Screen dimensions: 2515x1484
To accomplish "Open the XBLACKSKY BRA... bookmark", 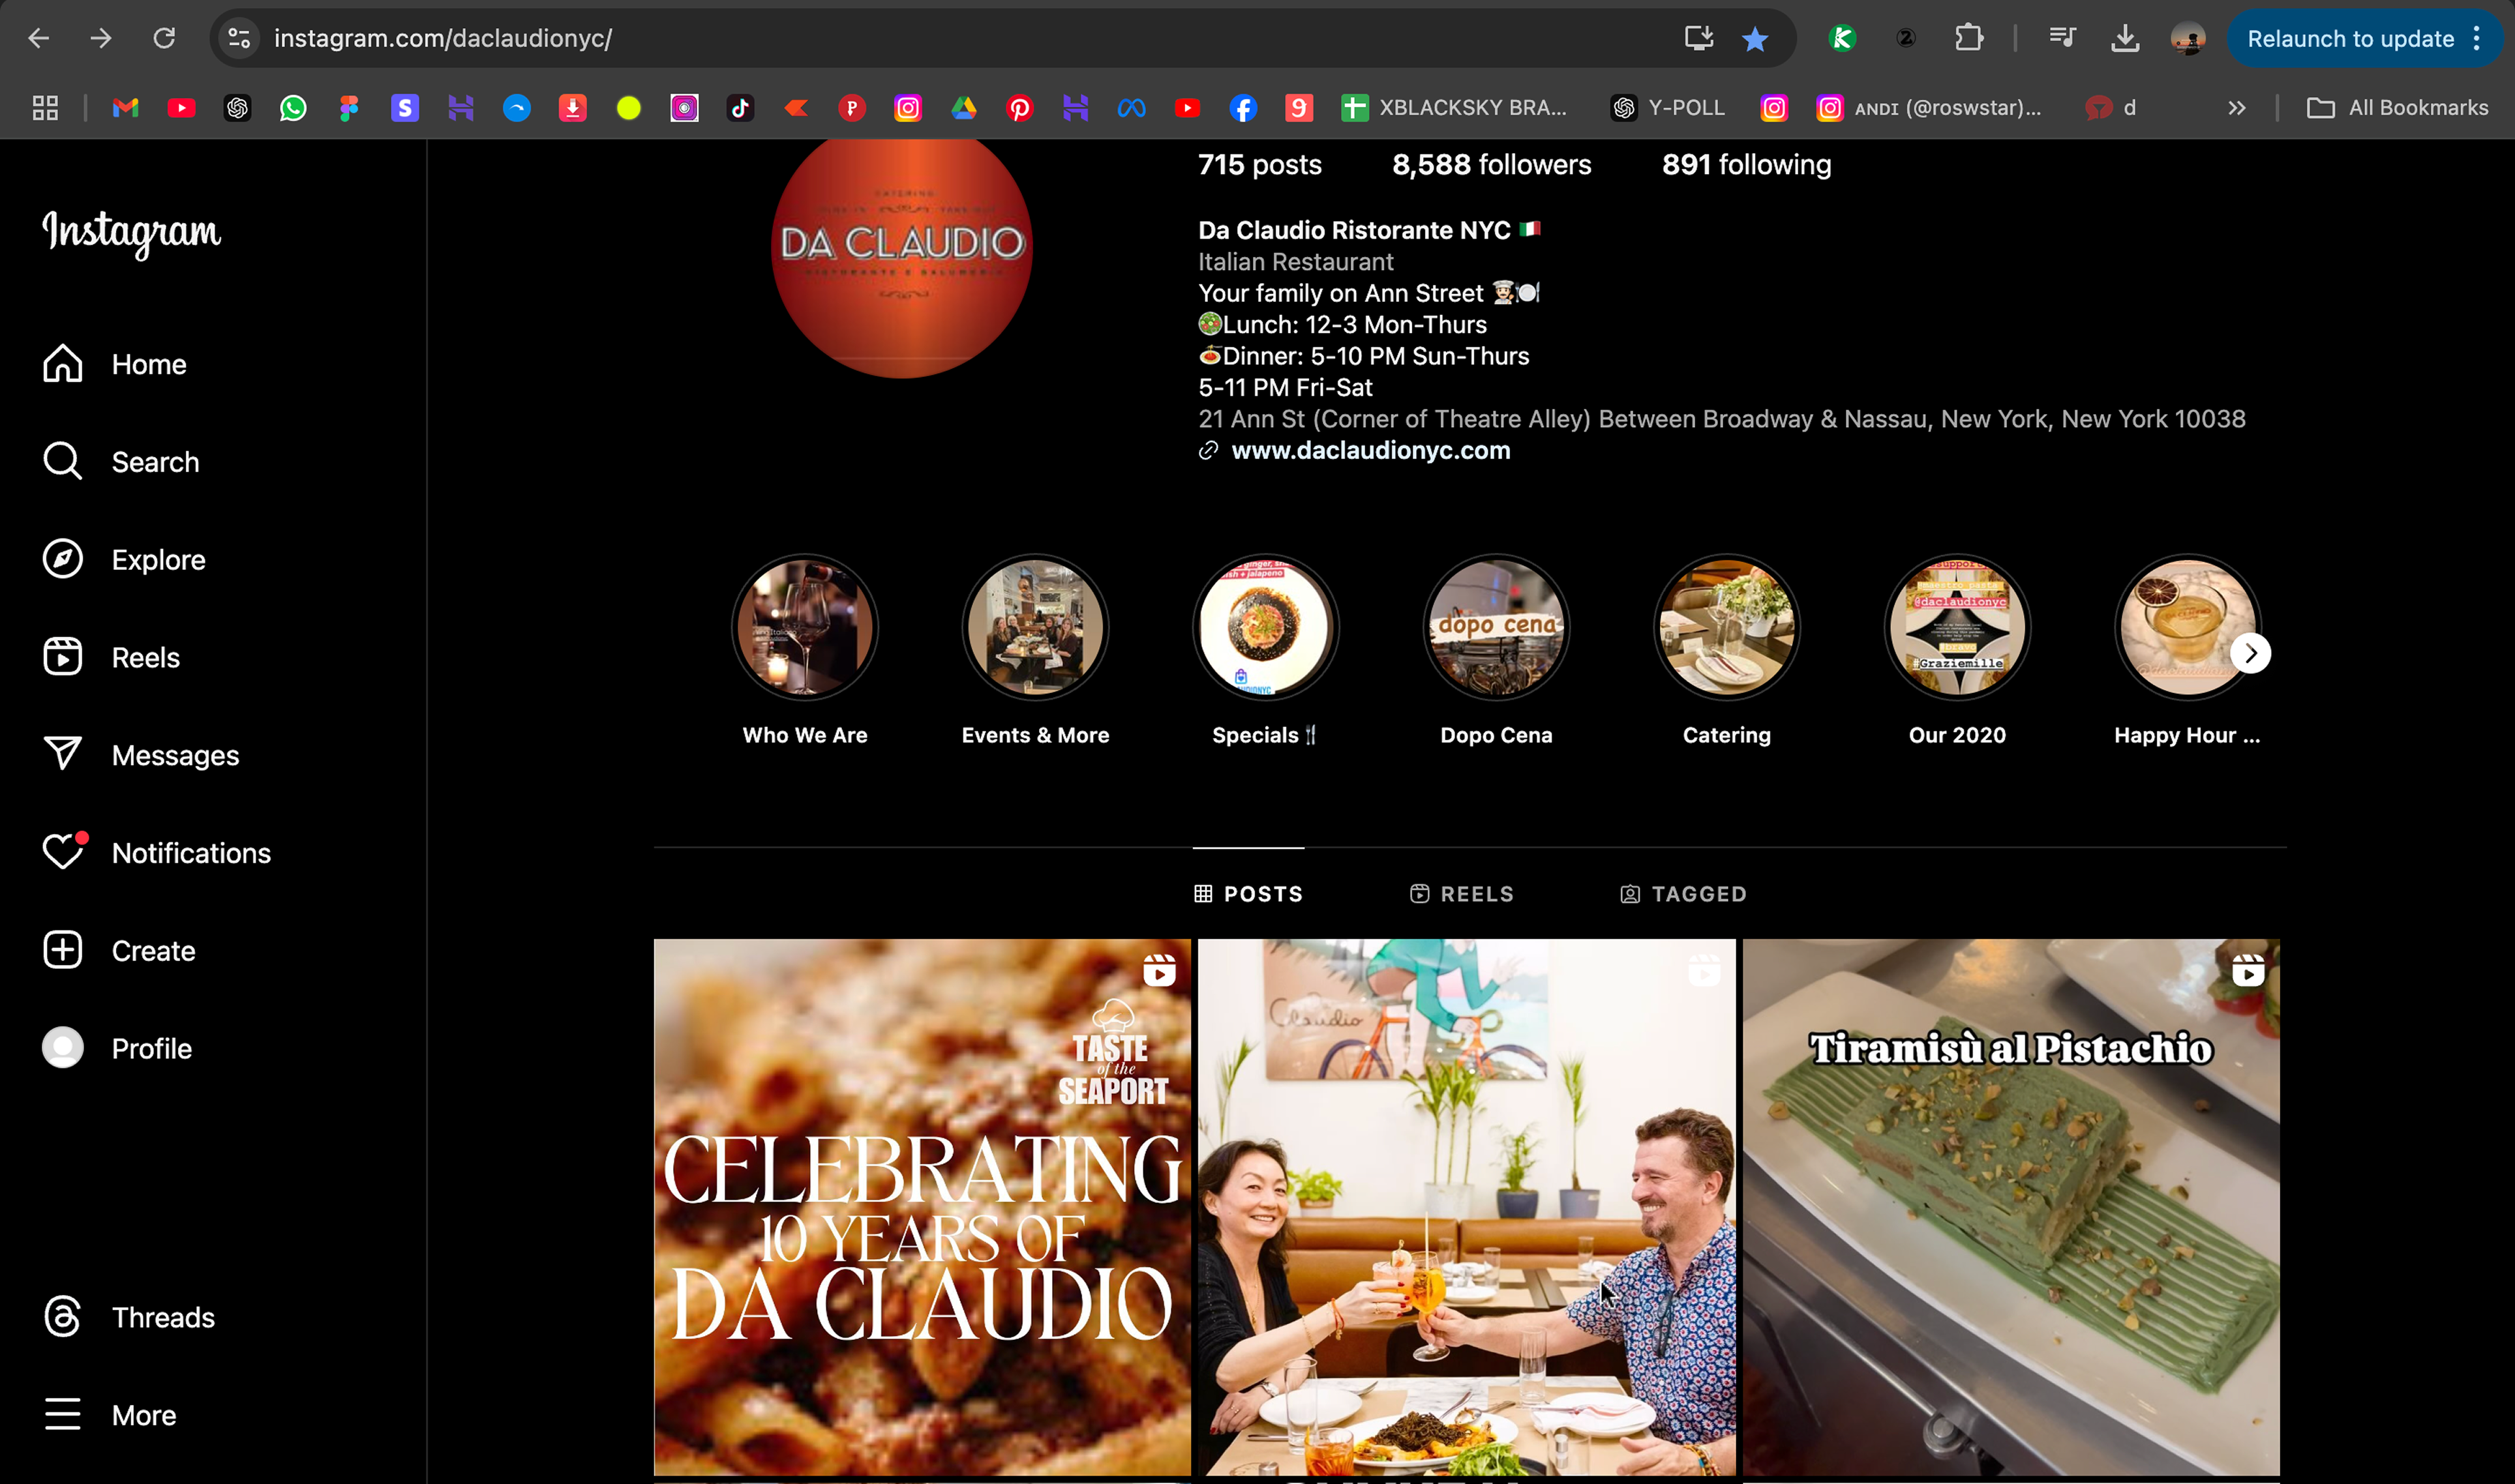I will pos(1454,107).
